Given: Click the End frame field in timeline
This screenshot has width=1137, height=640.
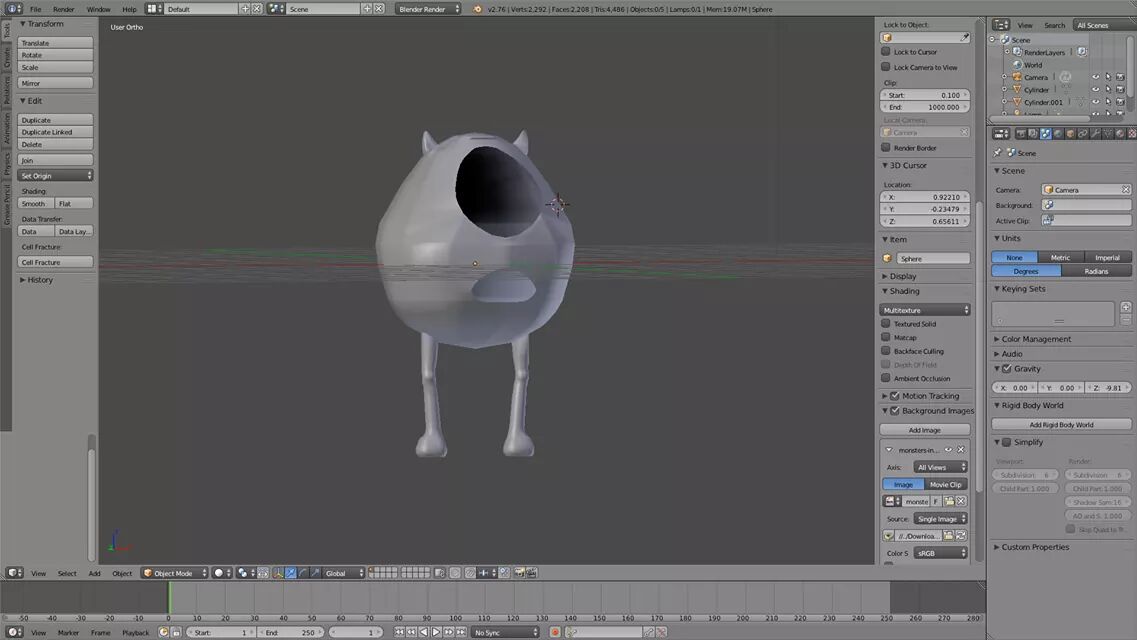Looking at the screenshot, I should click(x=292, y=632).
